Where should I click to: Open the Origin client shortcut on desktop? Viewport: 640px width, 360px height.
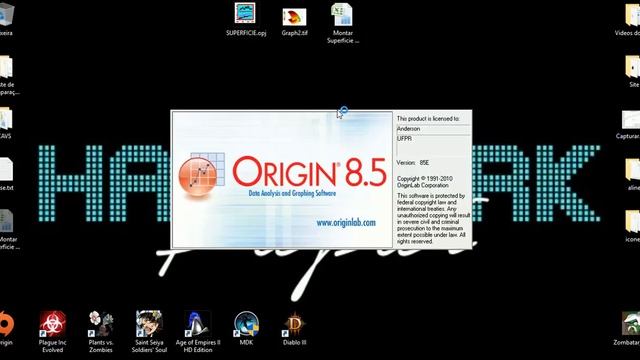point(6,328)
